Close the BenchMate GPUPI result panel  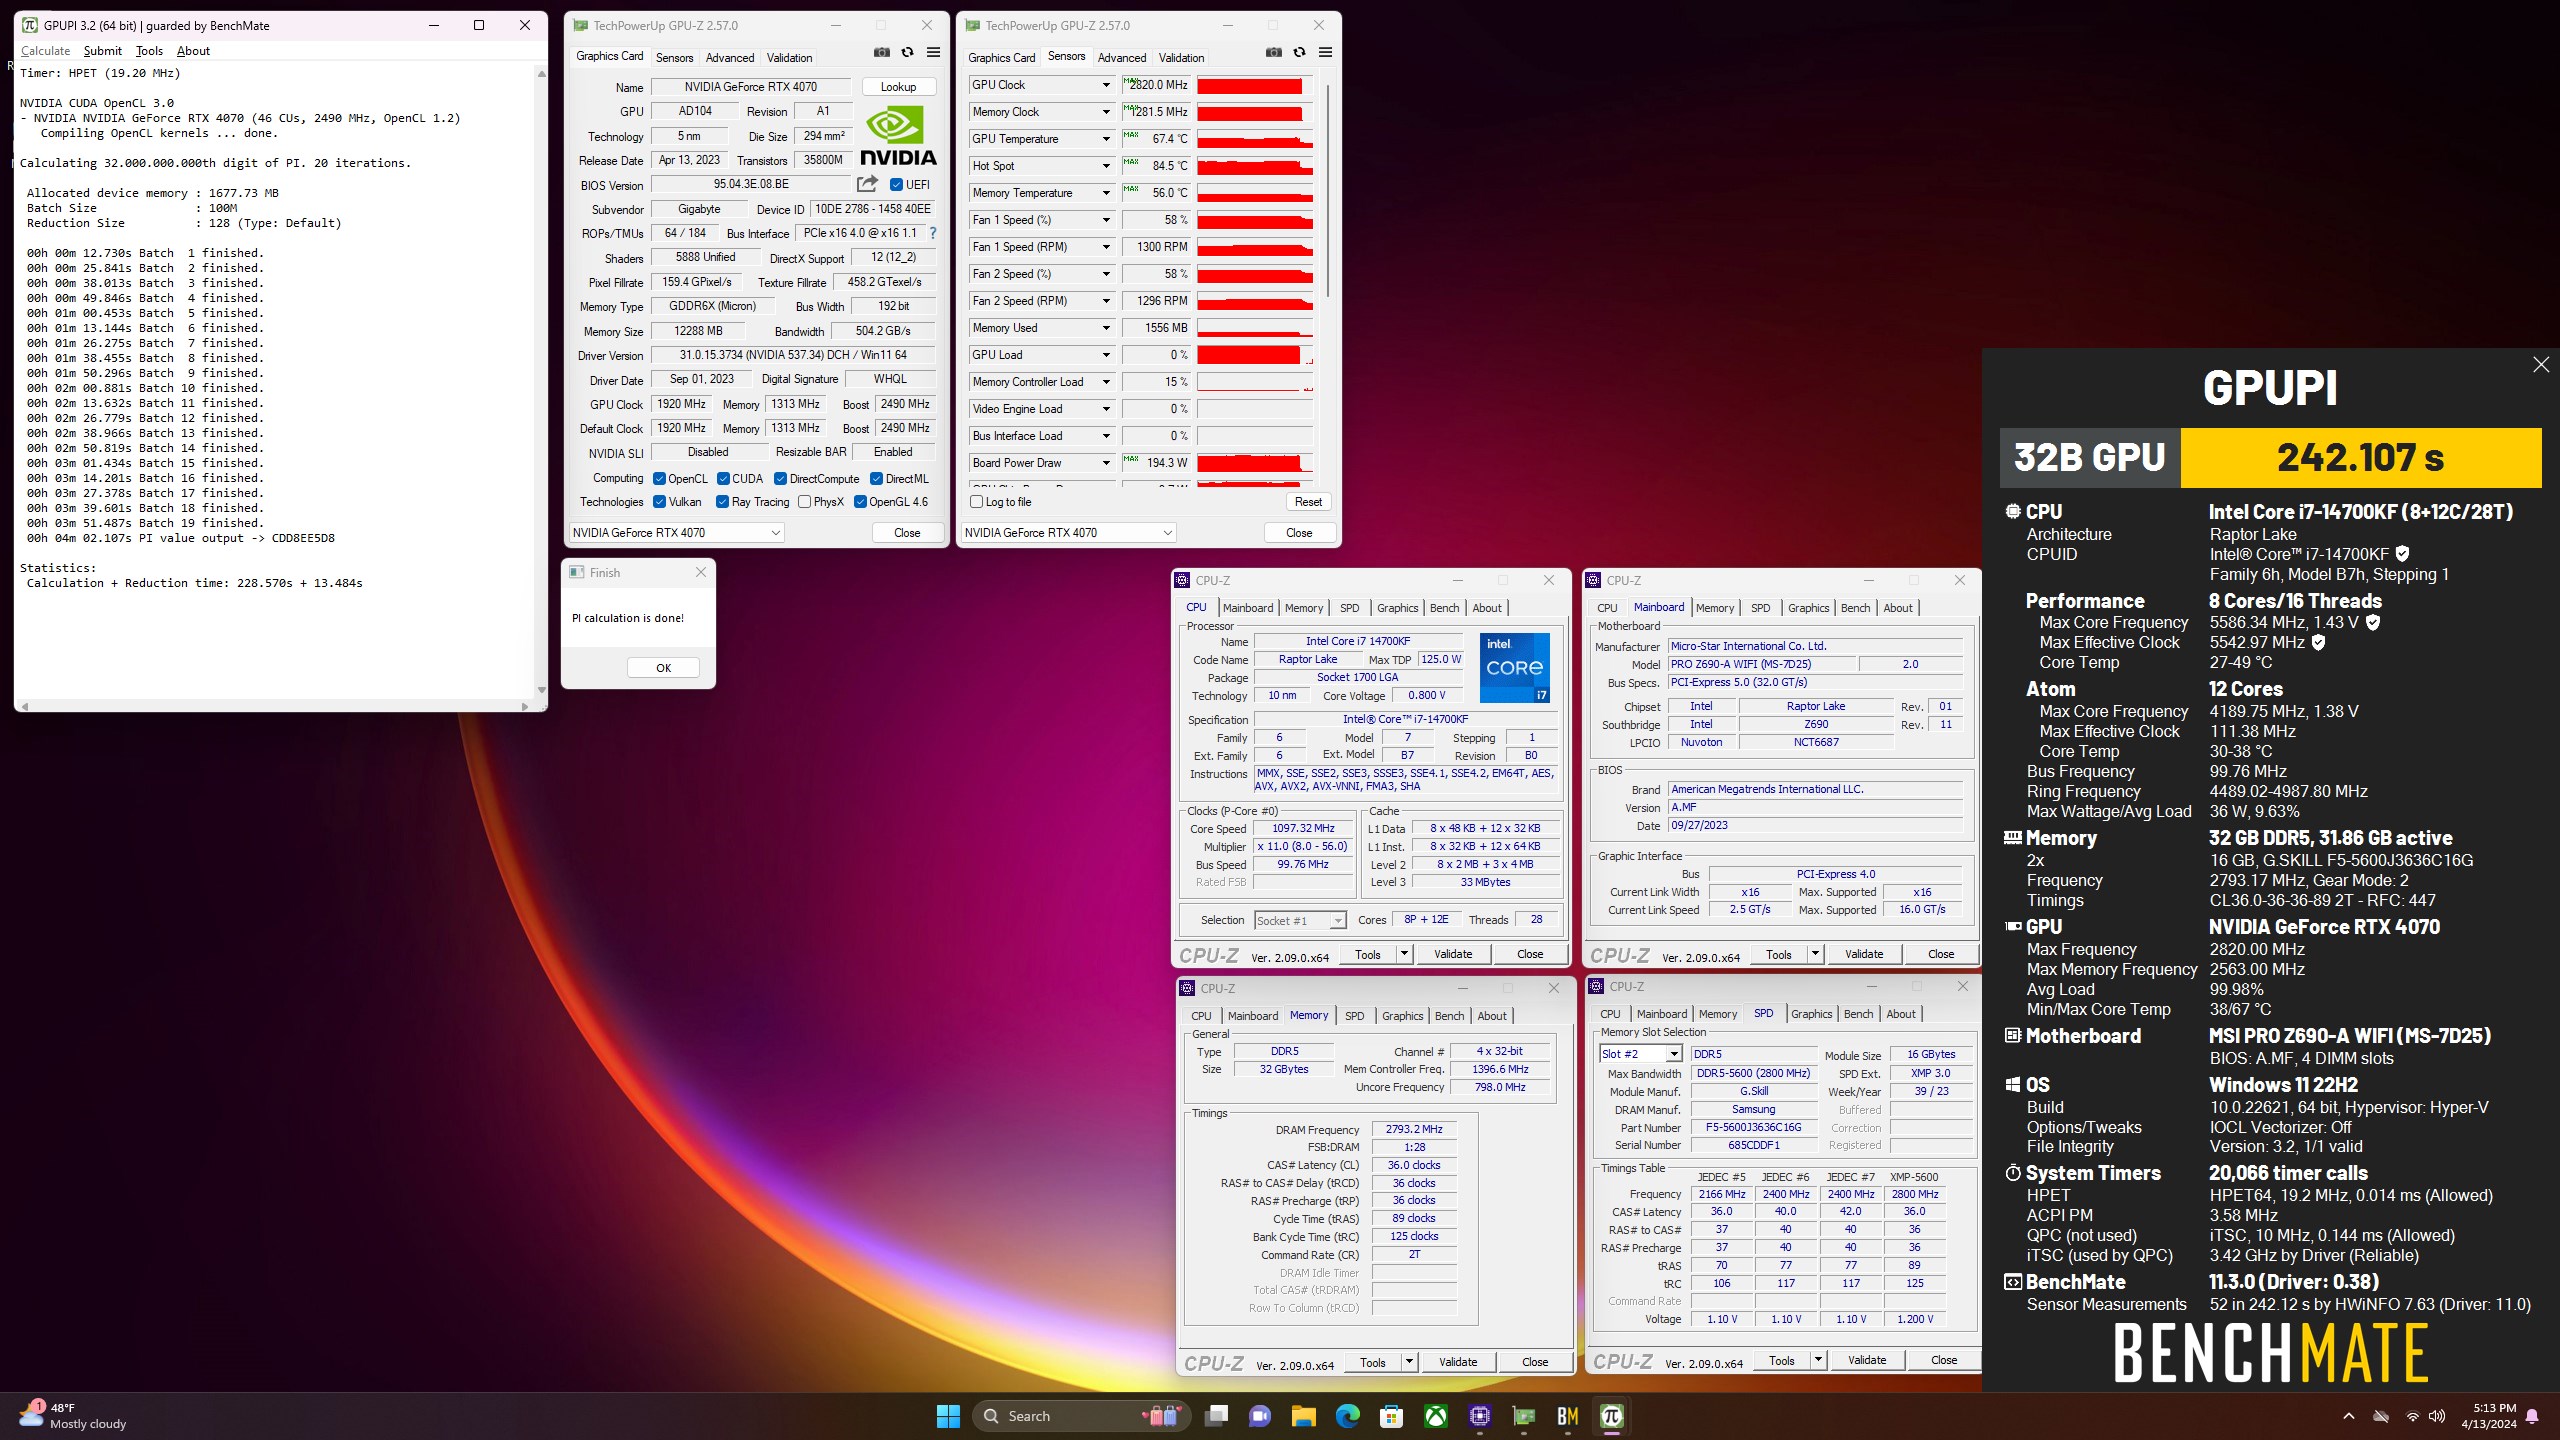point(2541,365)
